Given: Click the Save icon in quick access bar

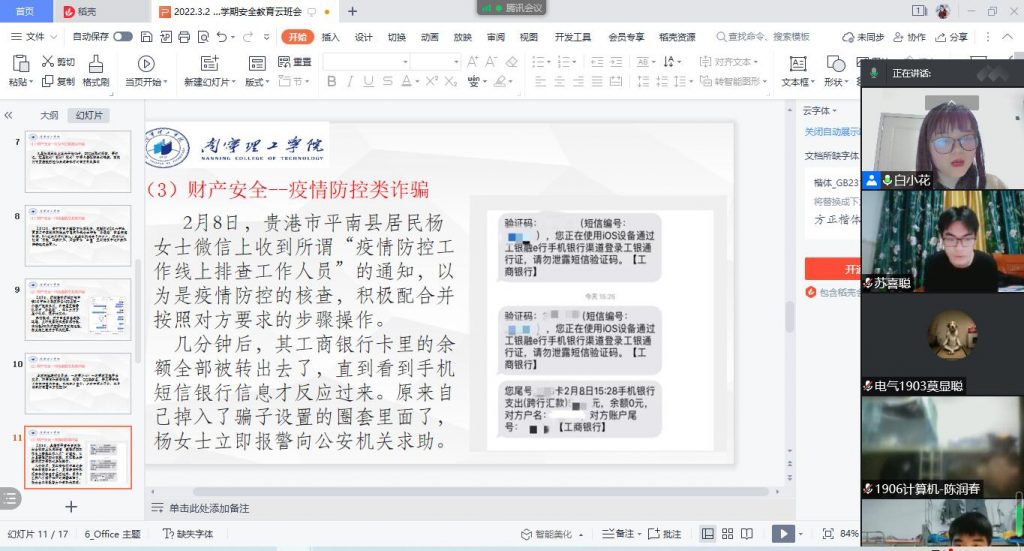Looking at the screenshot, I should click(148, 37).
